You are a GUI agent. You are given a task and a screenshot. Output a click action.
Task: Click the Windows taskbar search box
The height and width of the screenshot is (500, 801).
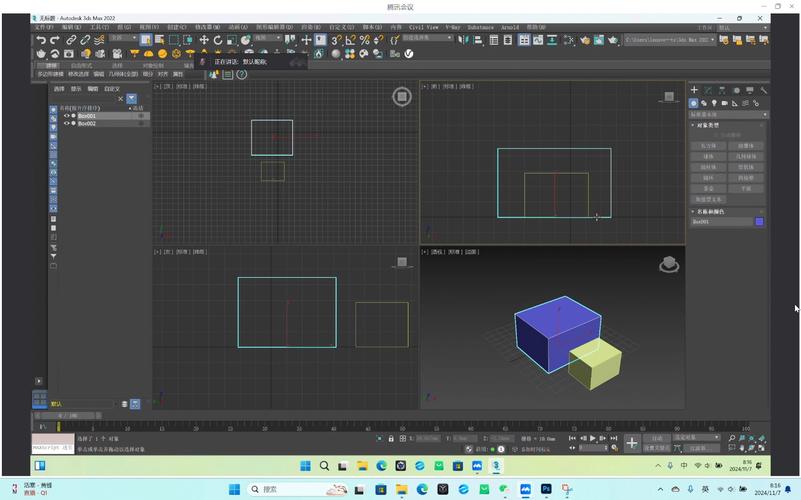(283, 489)
